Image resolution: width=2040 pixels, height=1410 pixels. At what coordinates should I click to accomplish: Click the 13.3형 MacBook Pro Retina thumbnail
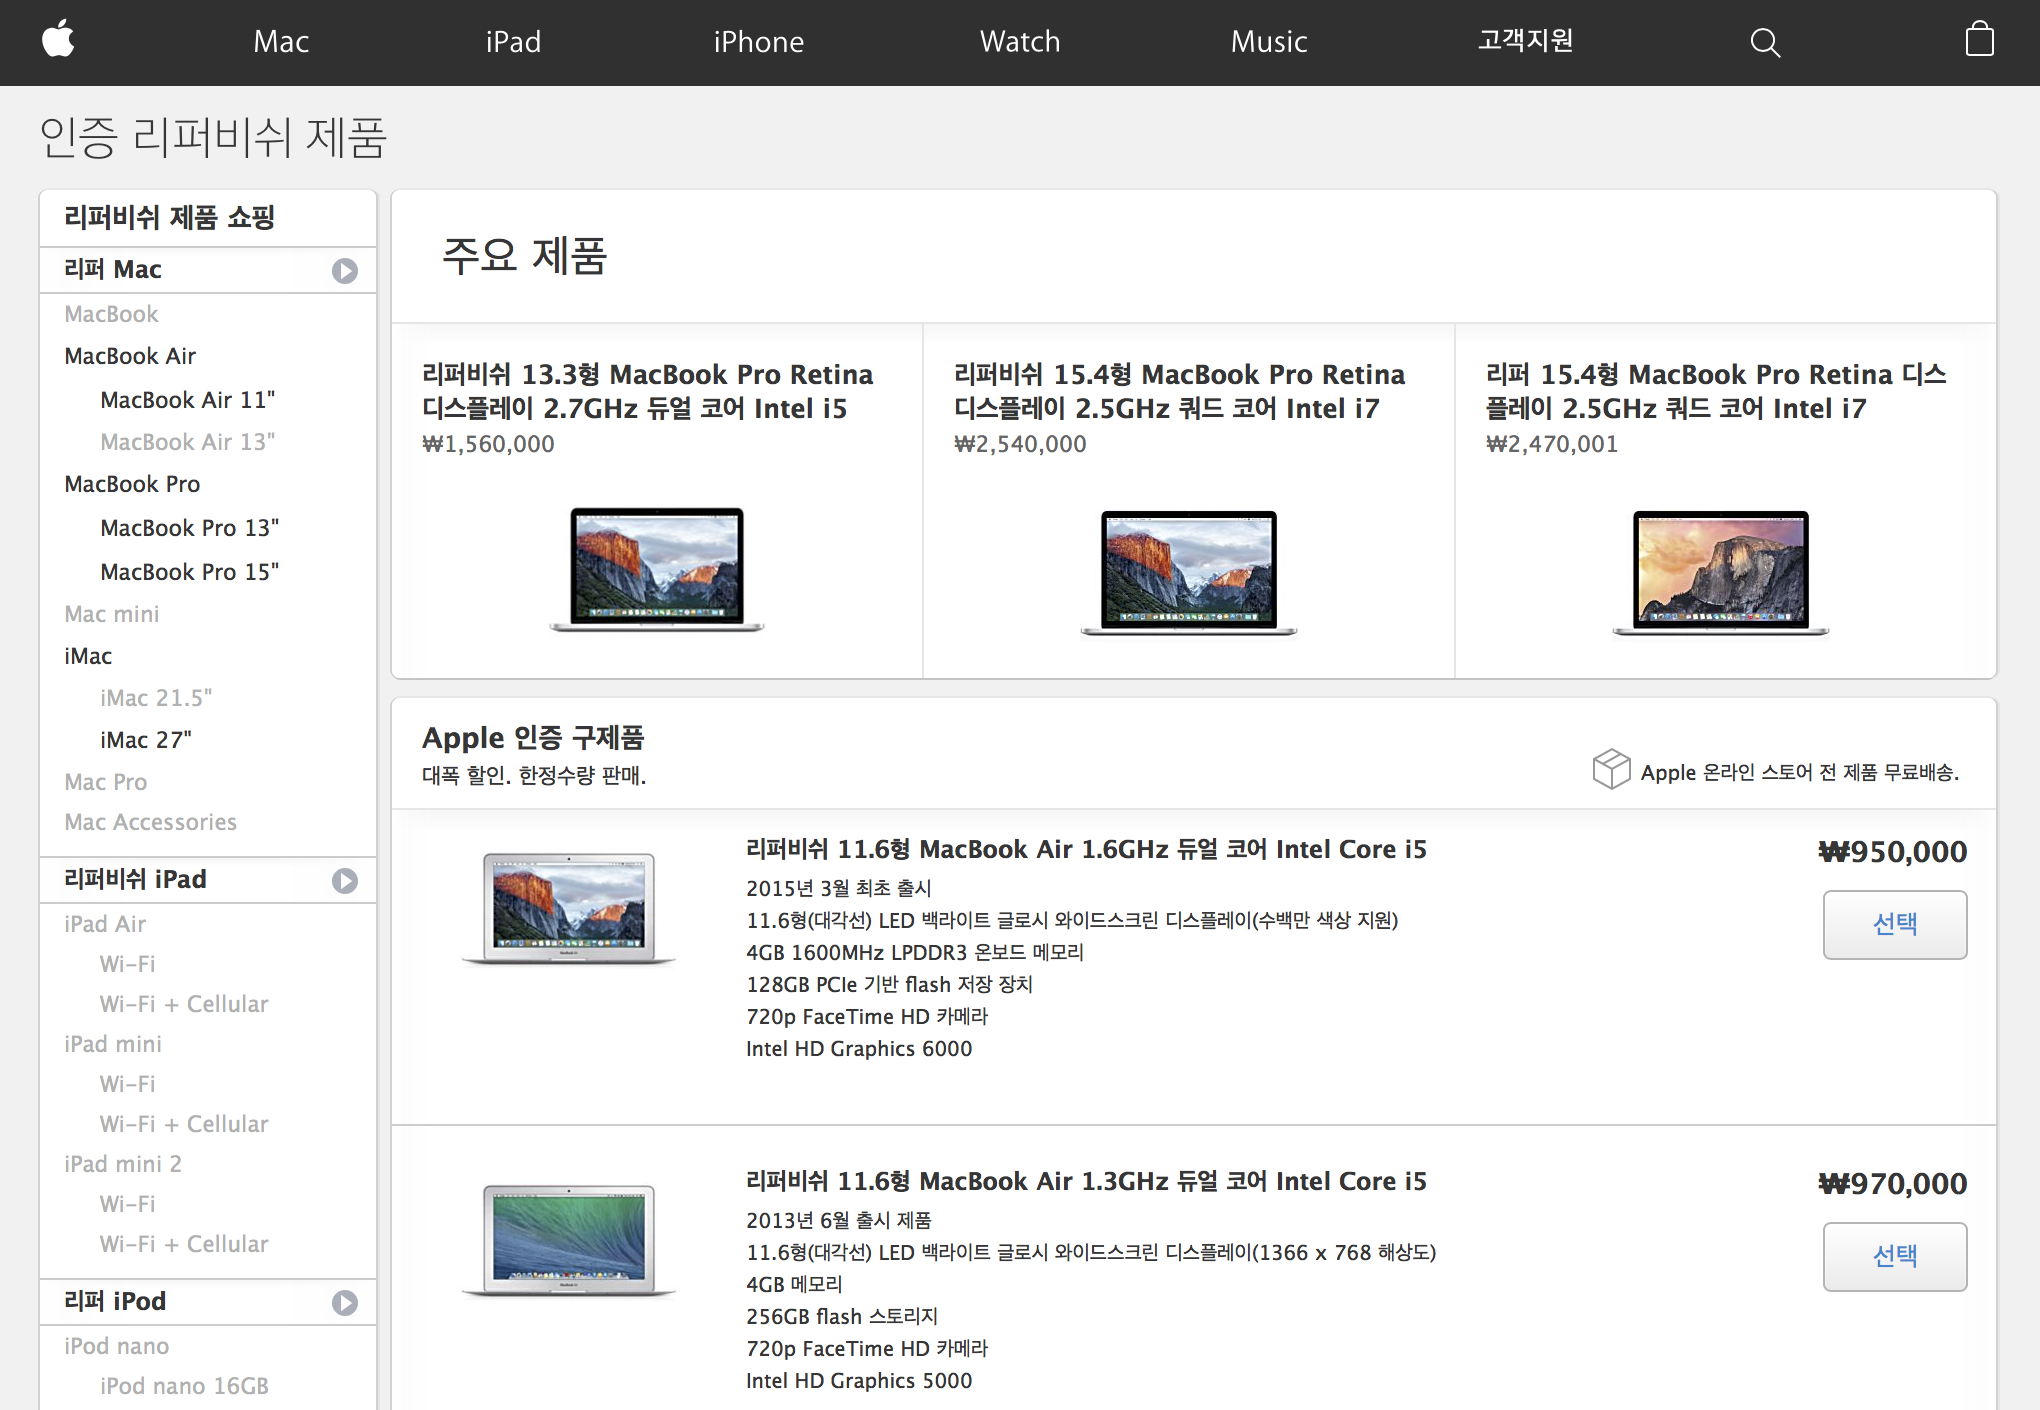(656, 569)
